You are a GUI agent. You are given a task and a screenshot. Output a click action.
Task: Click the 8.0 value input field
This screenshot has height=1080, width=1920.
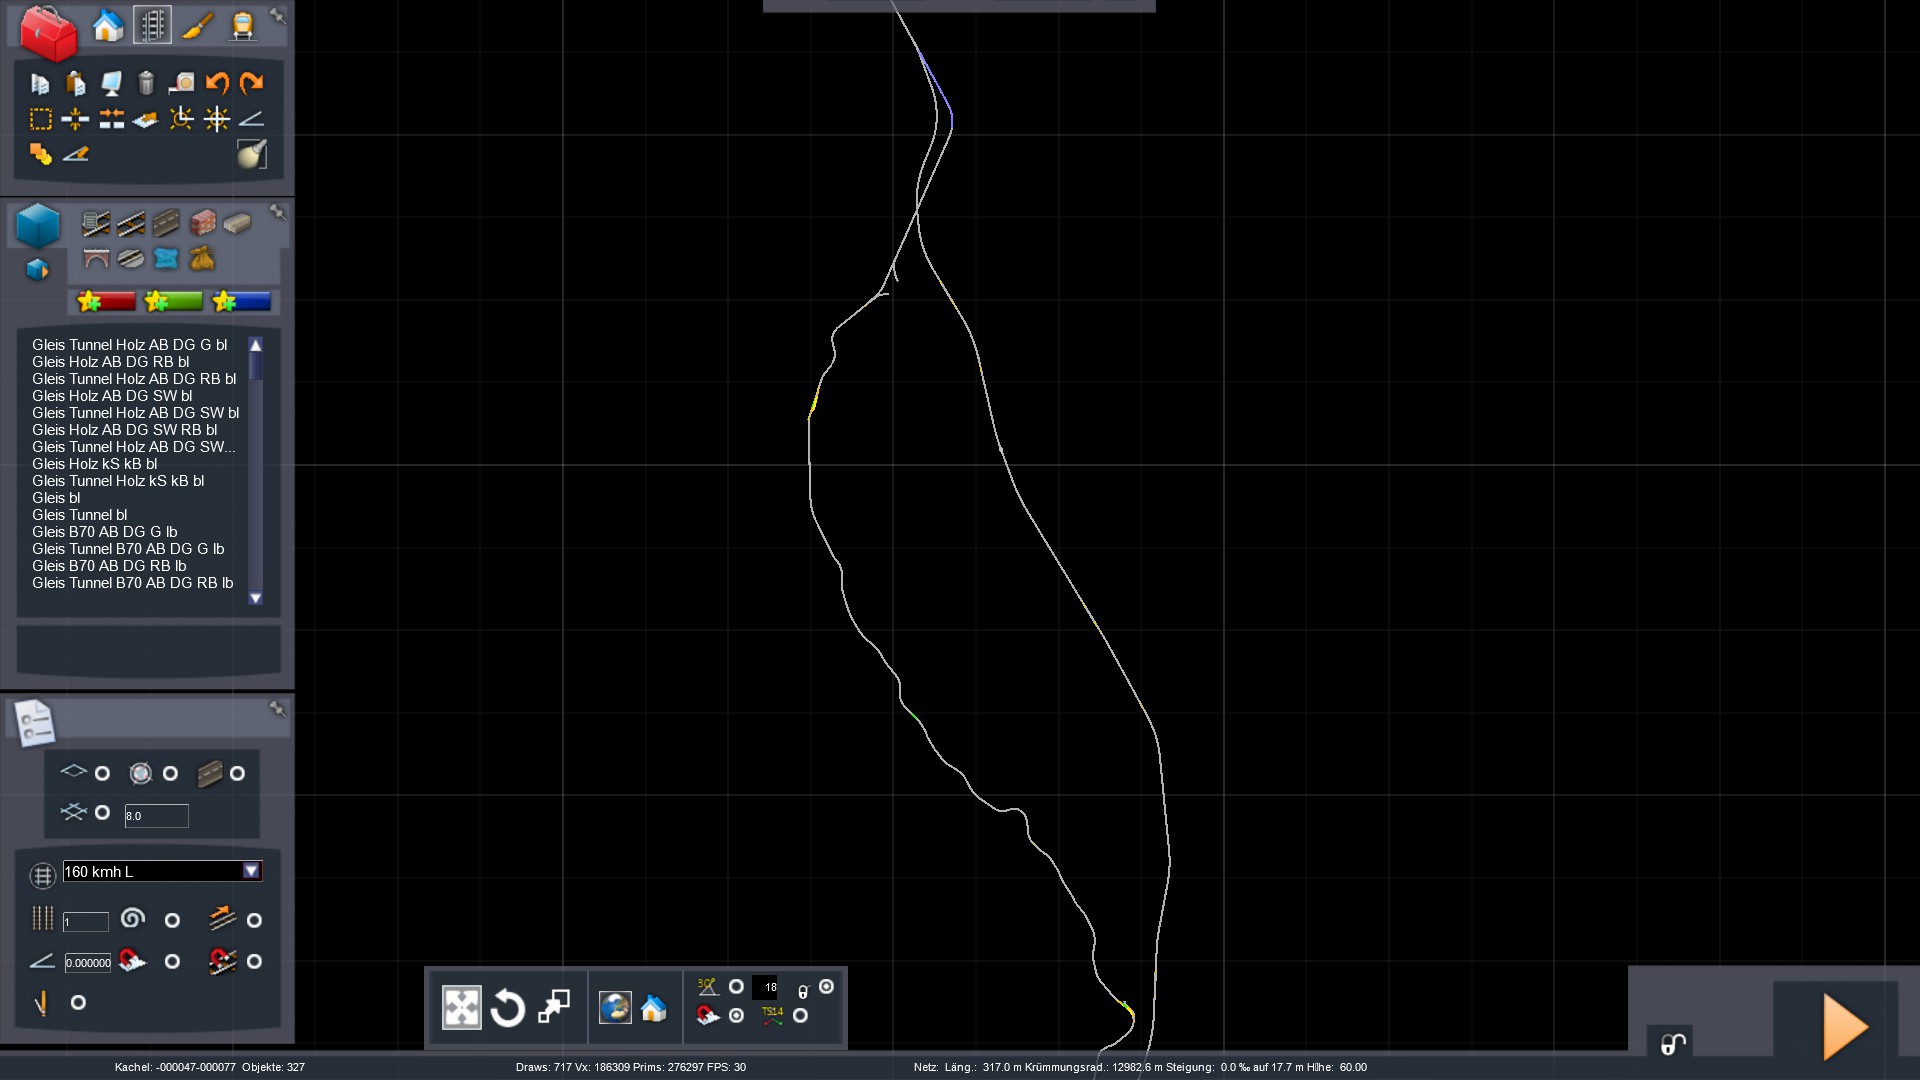(x=156, y=816)
